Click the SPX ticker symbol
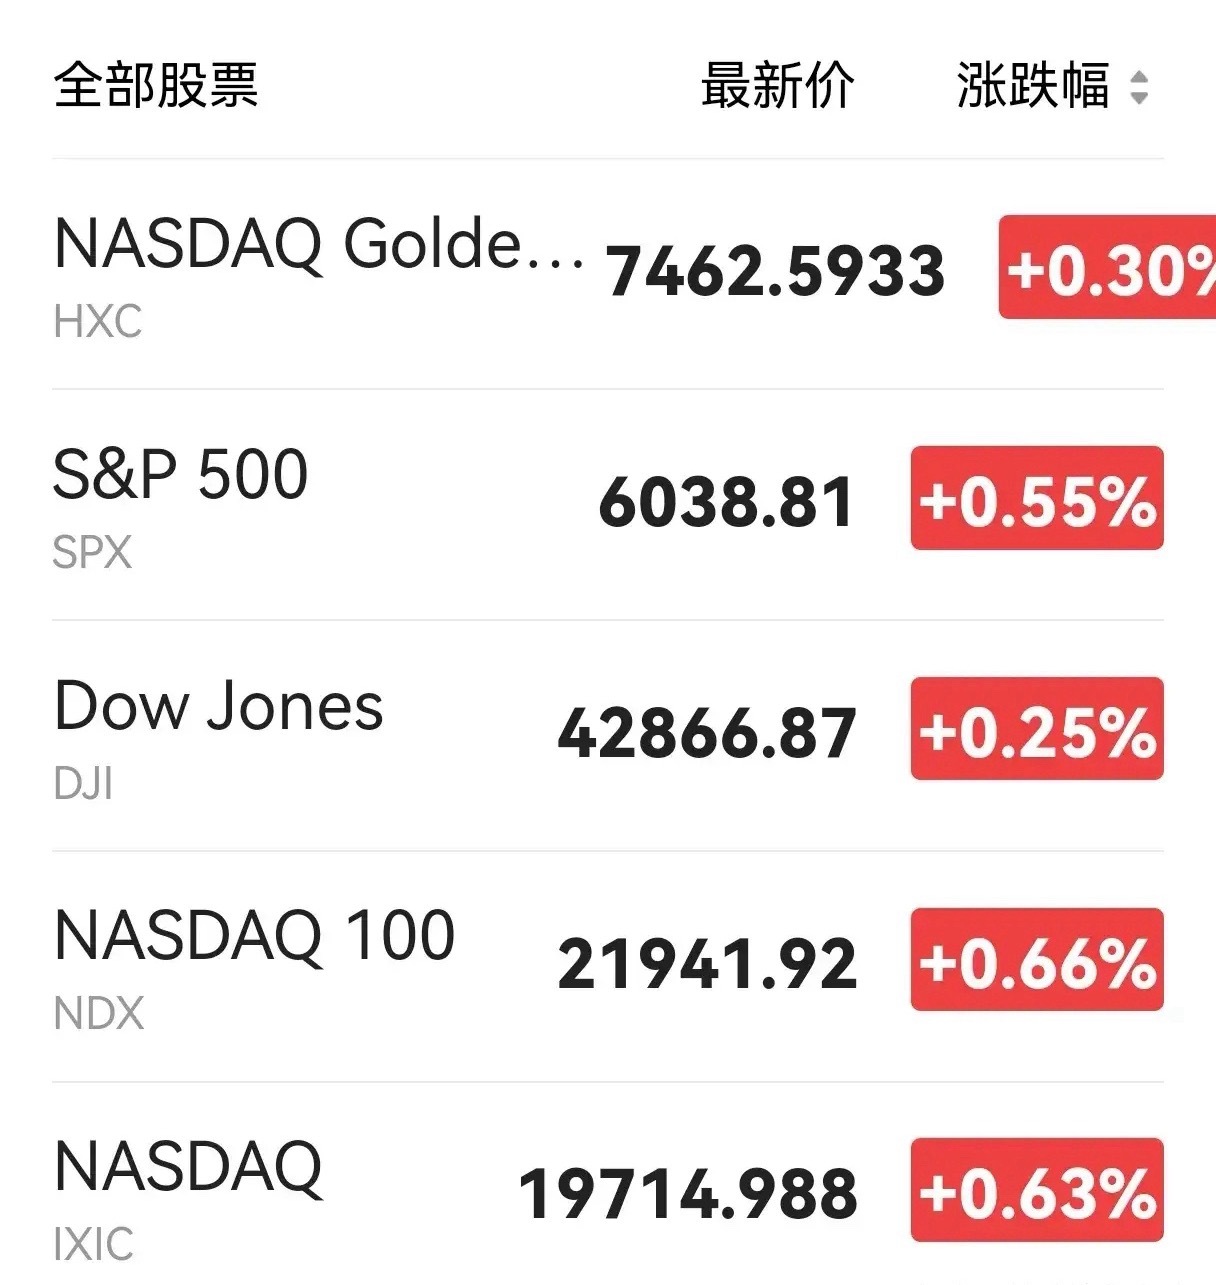This screenshot has height=1285, width=1216. [x=92, y=553]
